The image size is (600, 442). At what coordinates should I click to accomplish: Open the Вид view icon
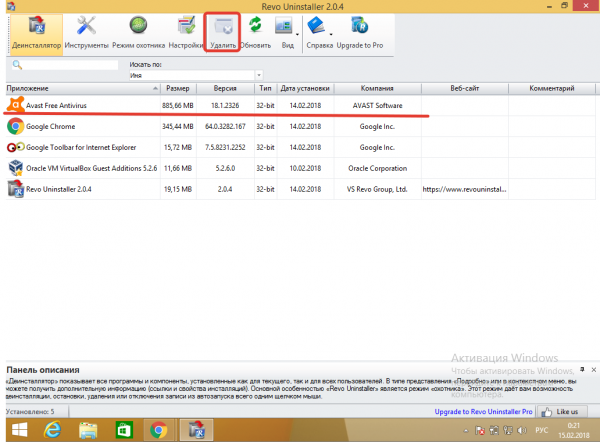click(284, 26)
